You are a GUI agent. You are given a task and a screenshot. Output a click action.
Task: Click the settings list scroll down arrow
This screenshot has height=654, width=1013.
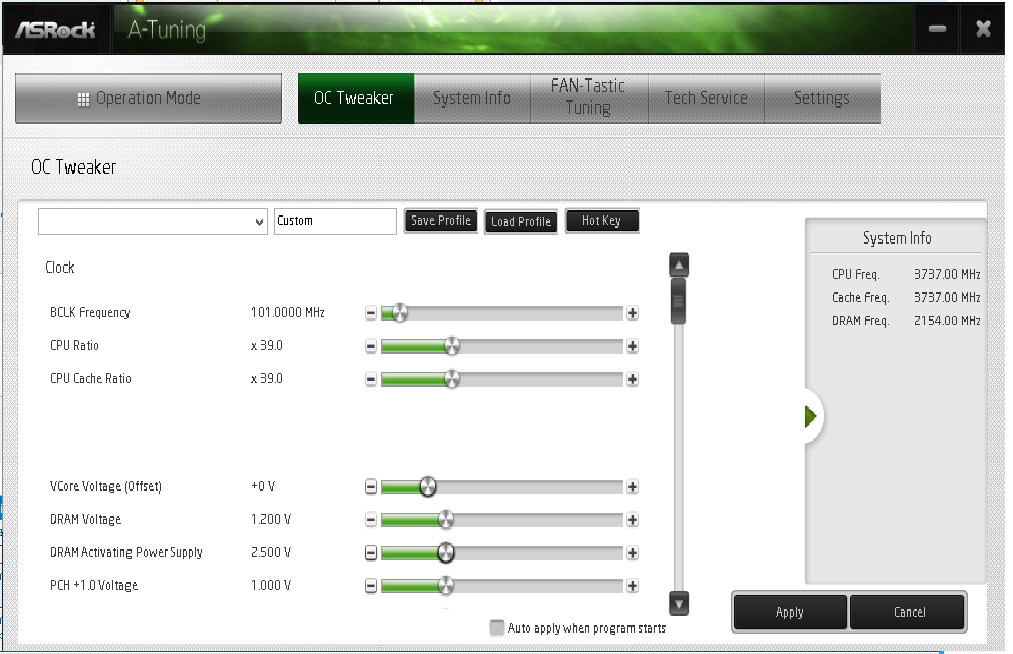[679, 604]
